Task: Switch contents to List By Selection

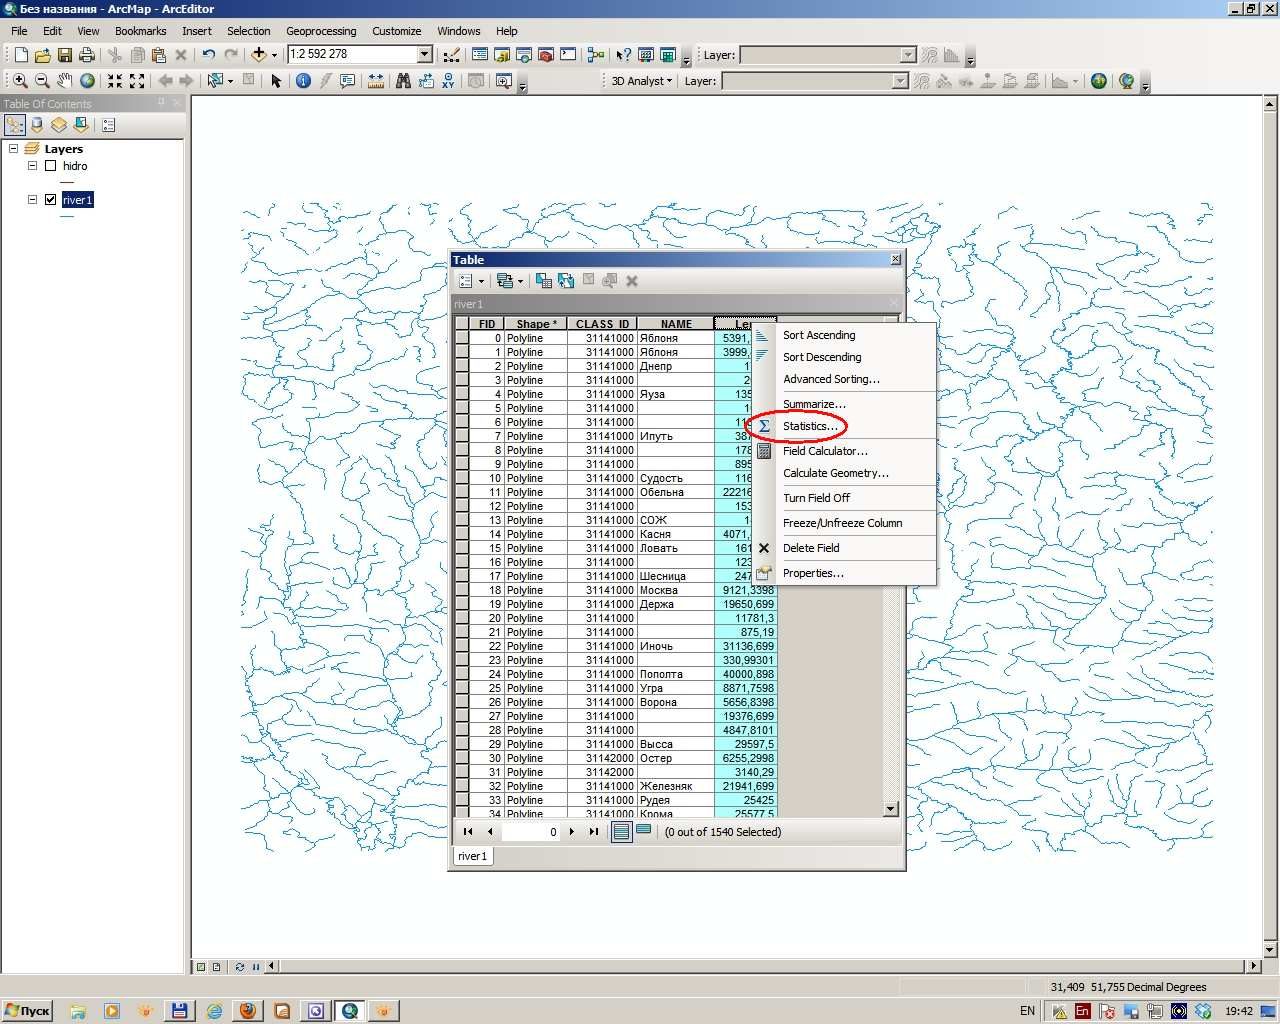Action: (81, 125)
